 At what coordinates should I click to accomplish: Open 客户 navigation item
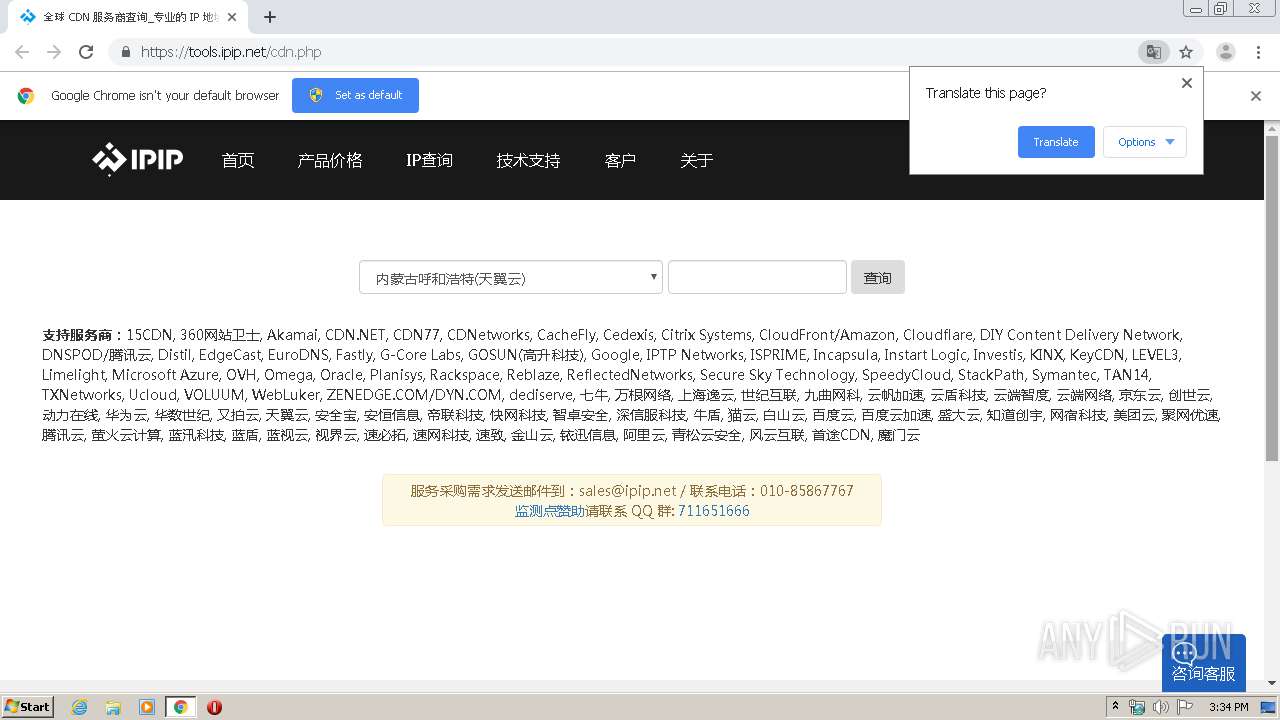620,160
